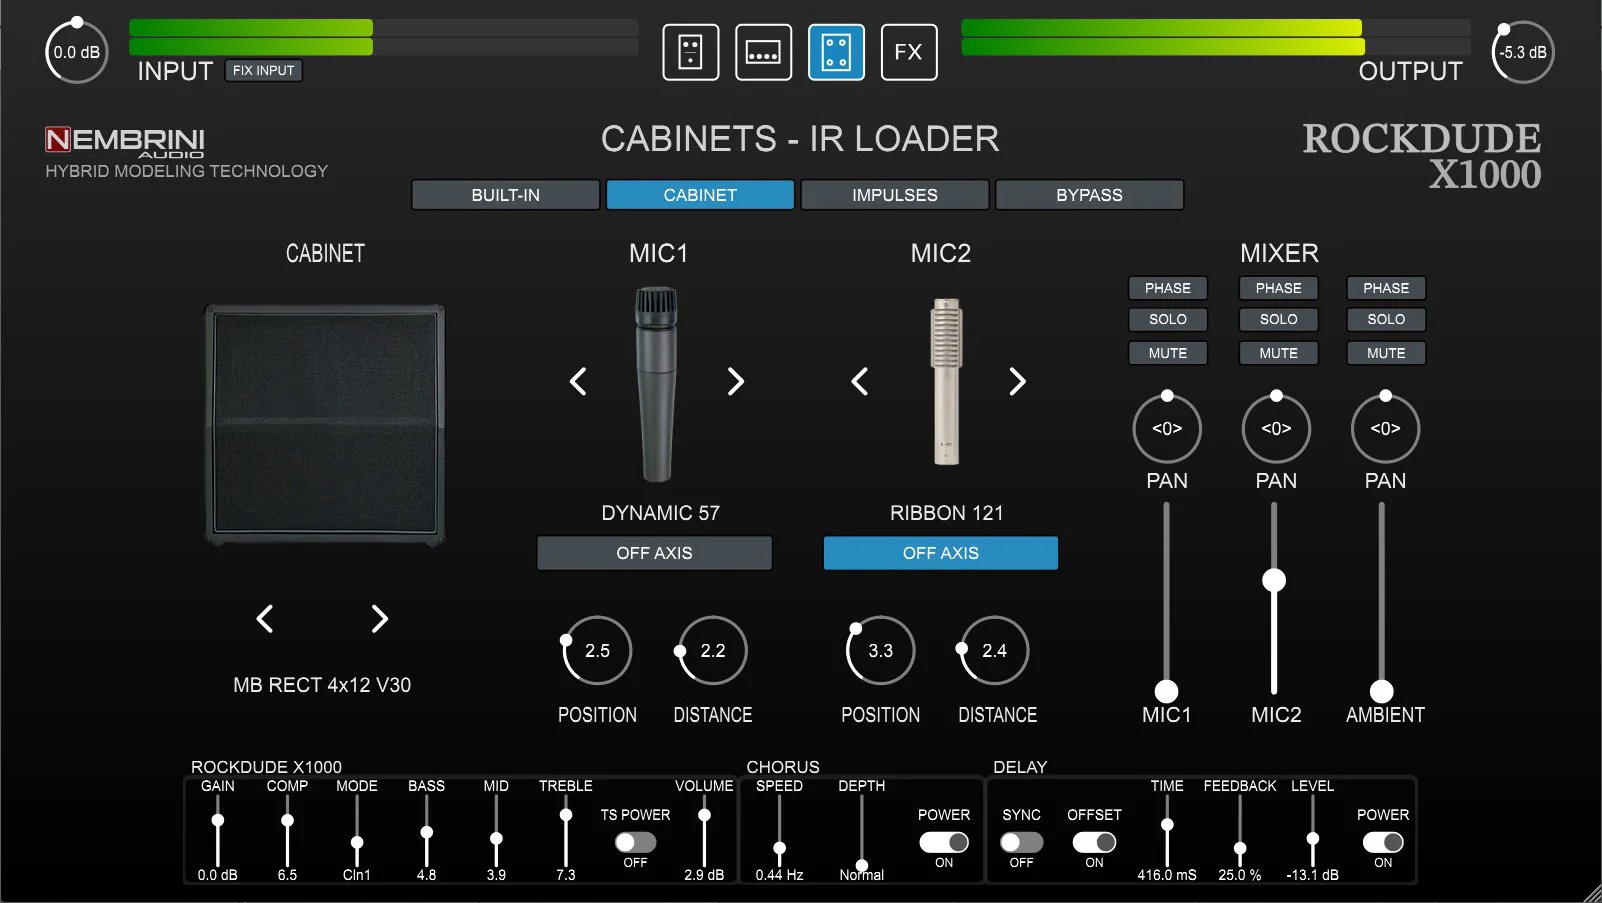Switch to the IMPULSES tab
This screenshot has width=1602, height=903.
tap(894, 195)
